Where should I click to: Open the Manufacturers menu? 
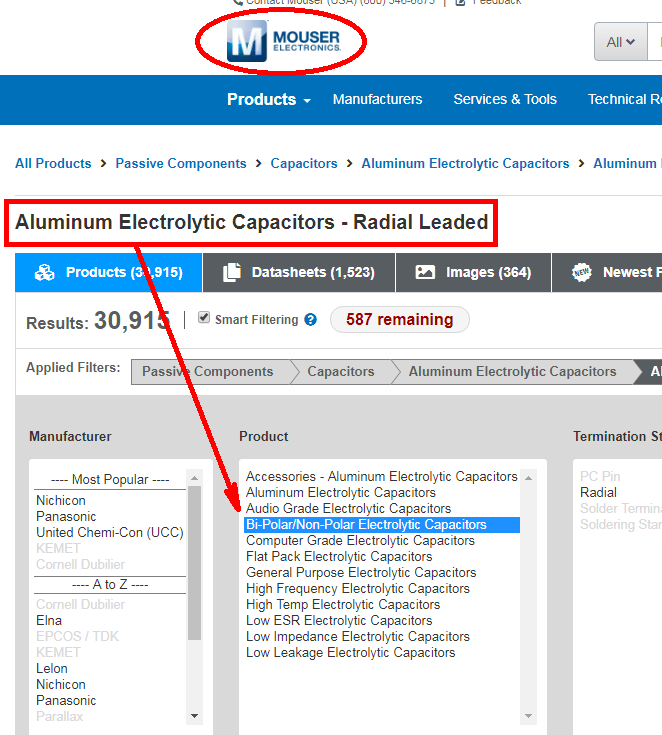377,99
